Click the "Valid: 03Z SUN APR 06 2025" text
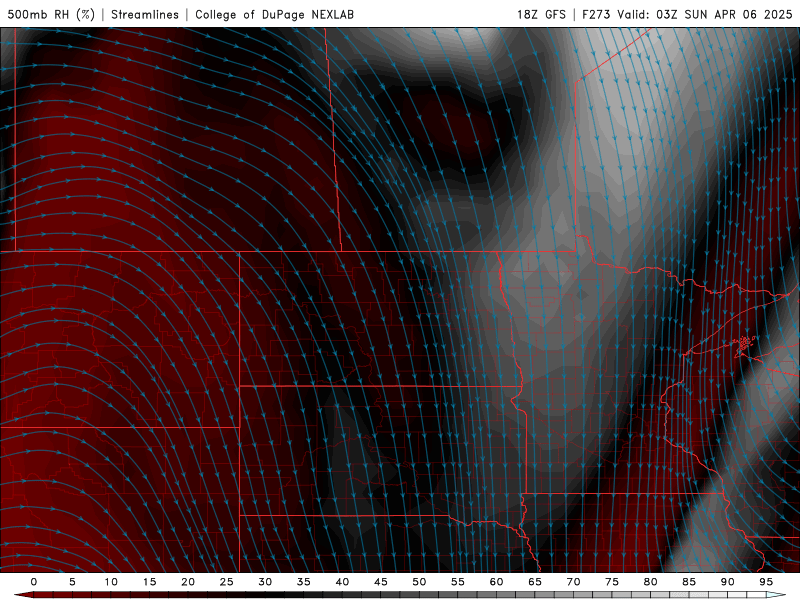 705,14
